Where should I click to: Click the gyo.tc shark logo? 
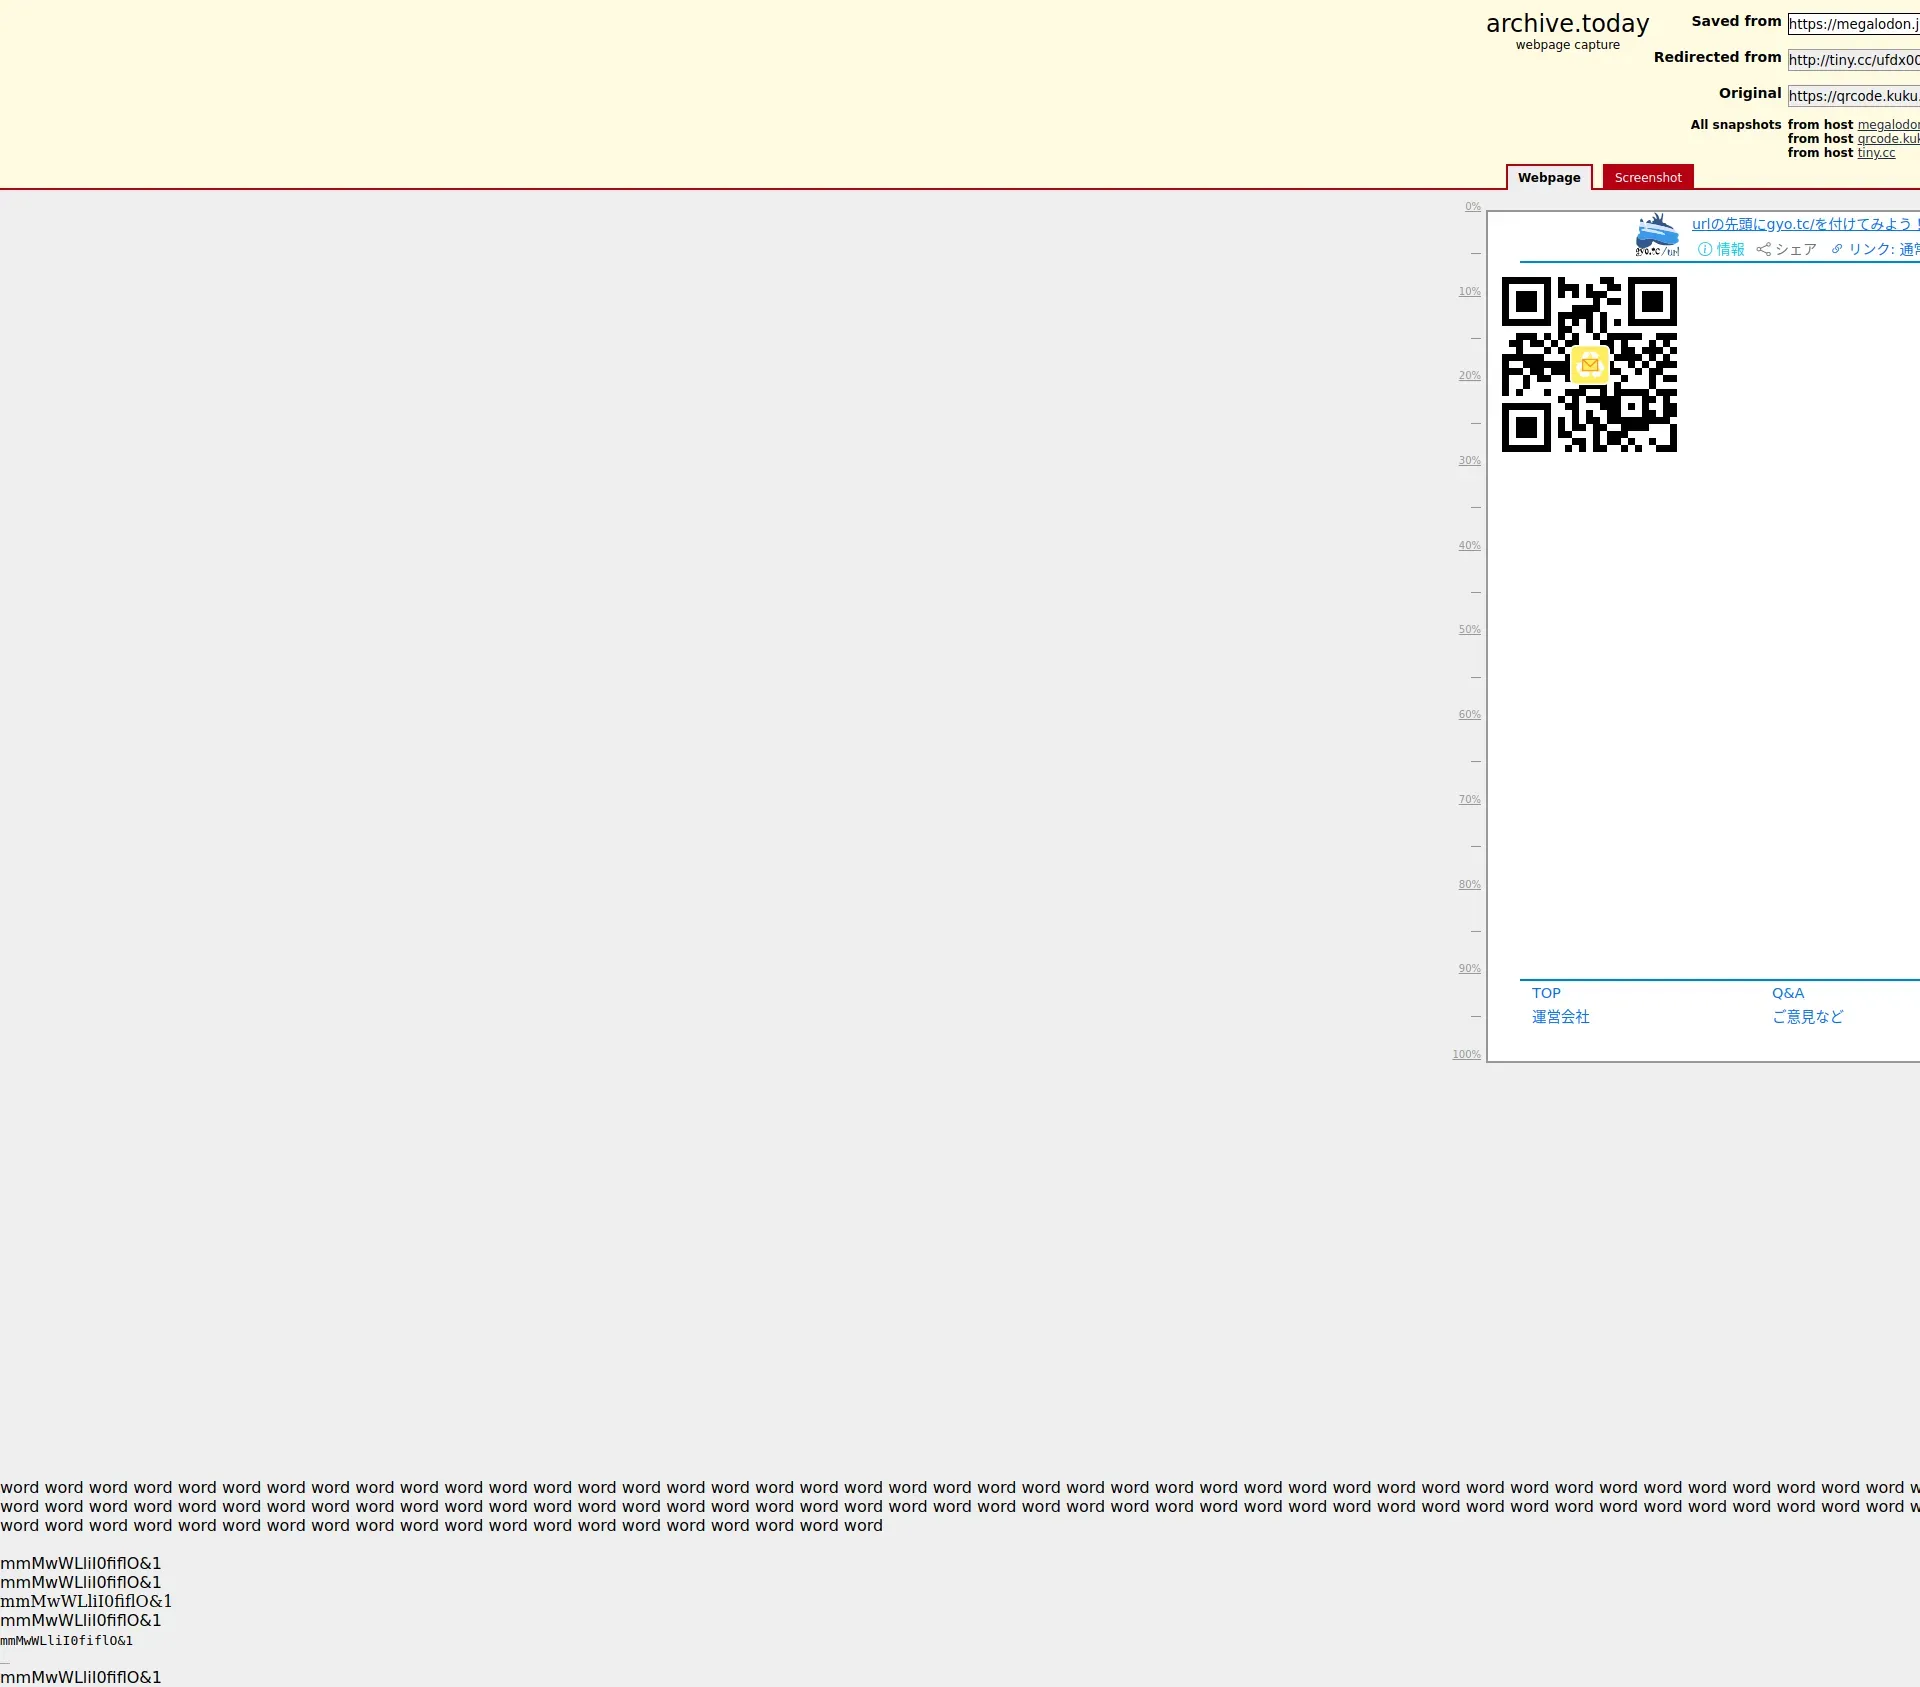pos(1657,235)
